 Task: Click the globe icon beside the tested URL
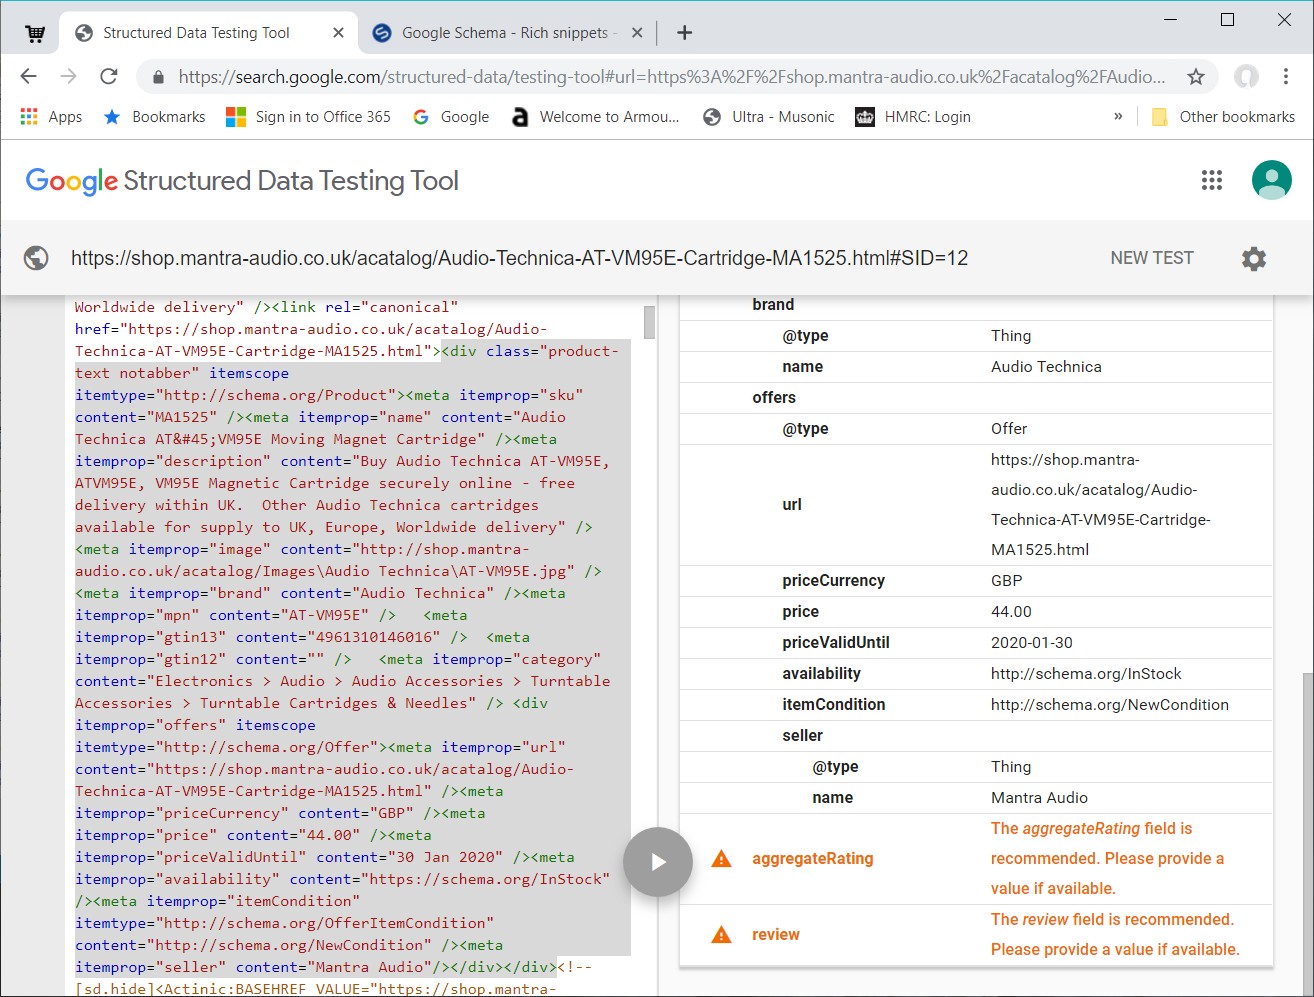[x=36, y=258]
